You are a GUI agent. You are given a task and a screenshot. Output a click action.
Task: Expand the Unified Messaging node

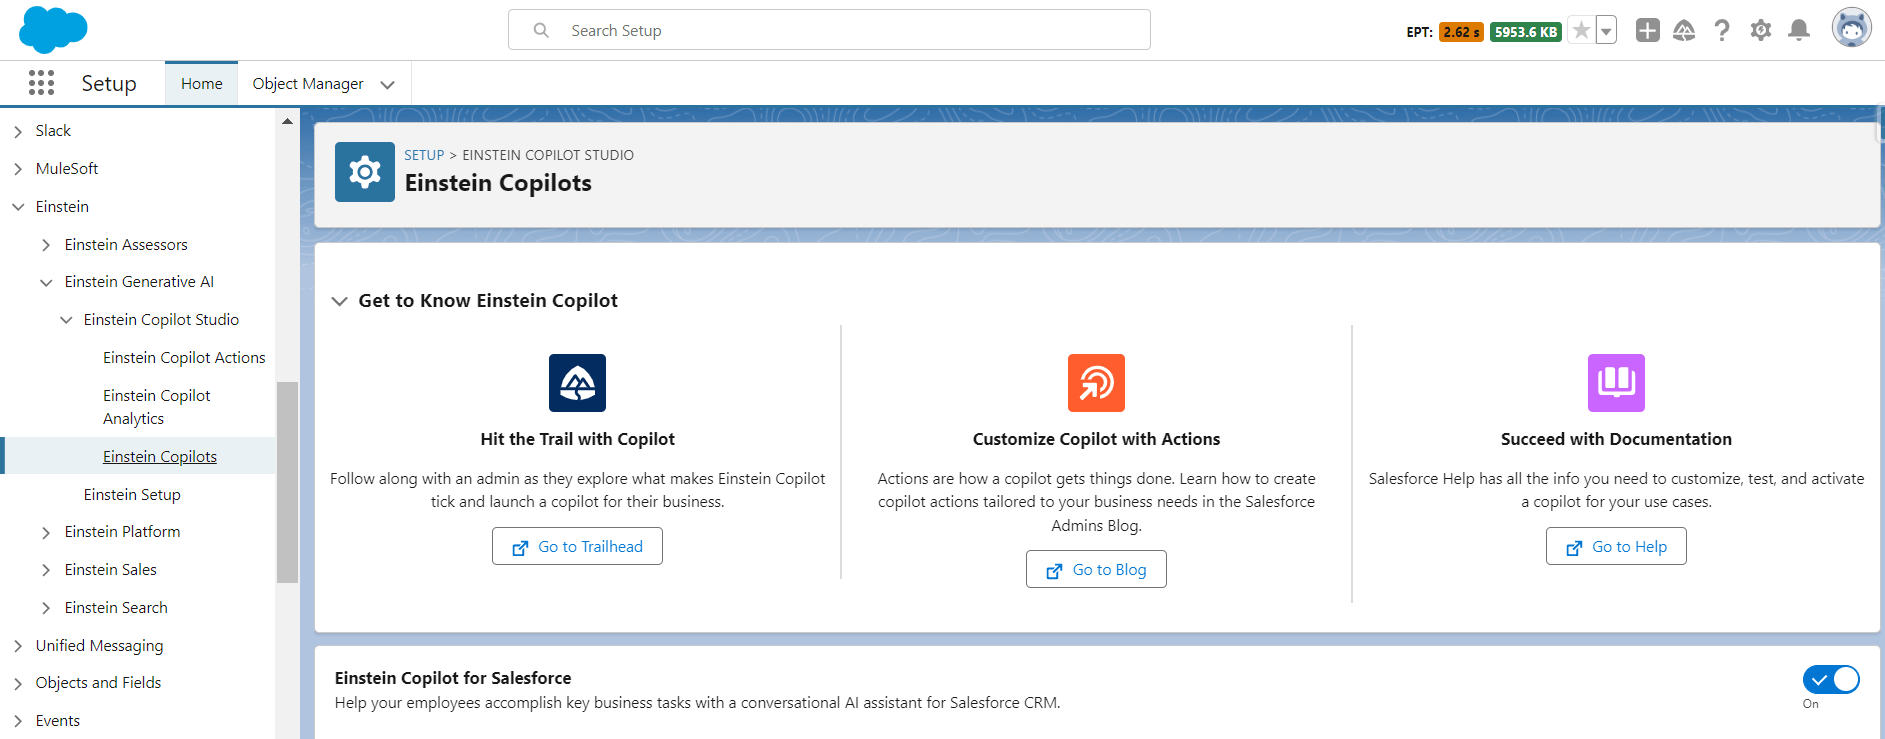[18, 646]
